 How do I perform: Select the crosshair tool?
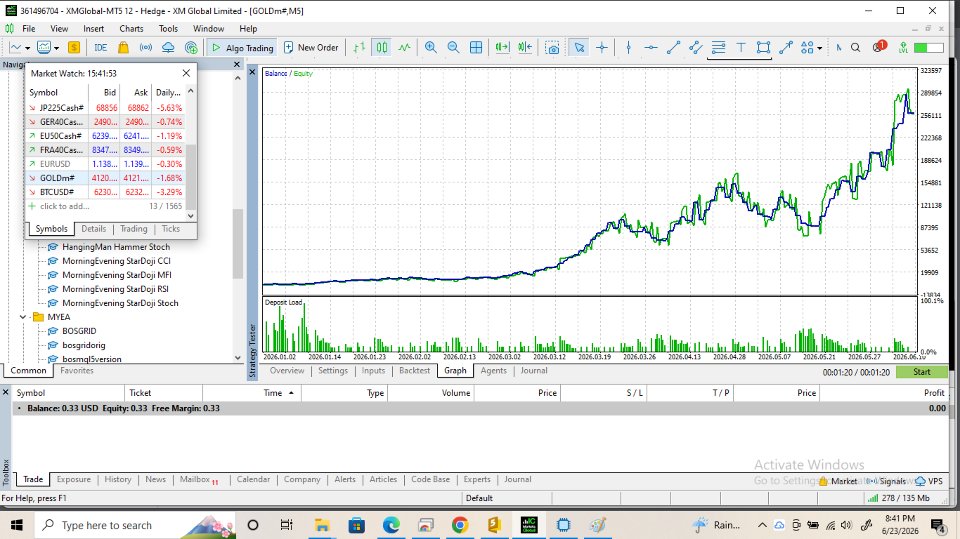point(602,47)
